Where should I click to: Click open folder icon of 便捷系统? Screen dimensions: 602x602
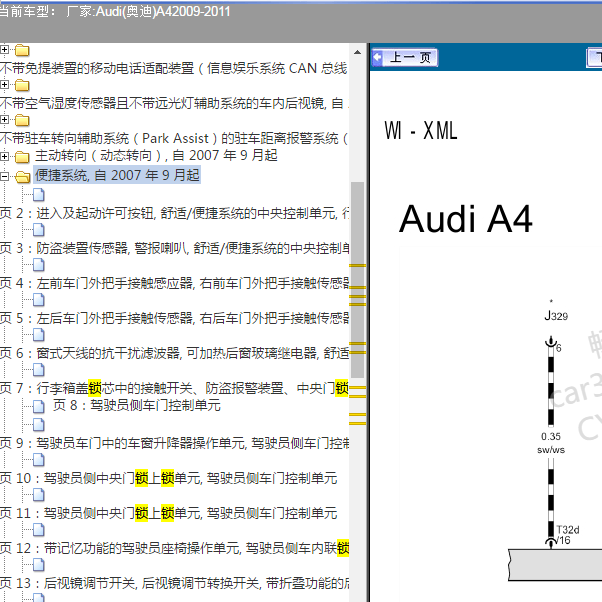(x=23, y=177)
